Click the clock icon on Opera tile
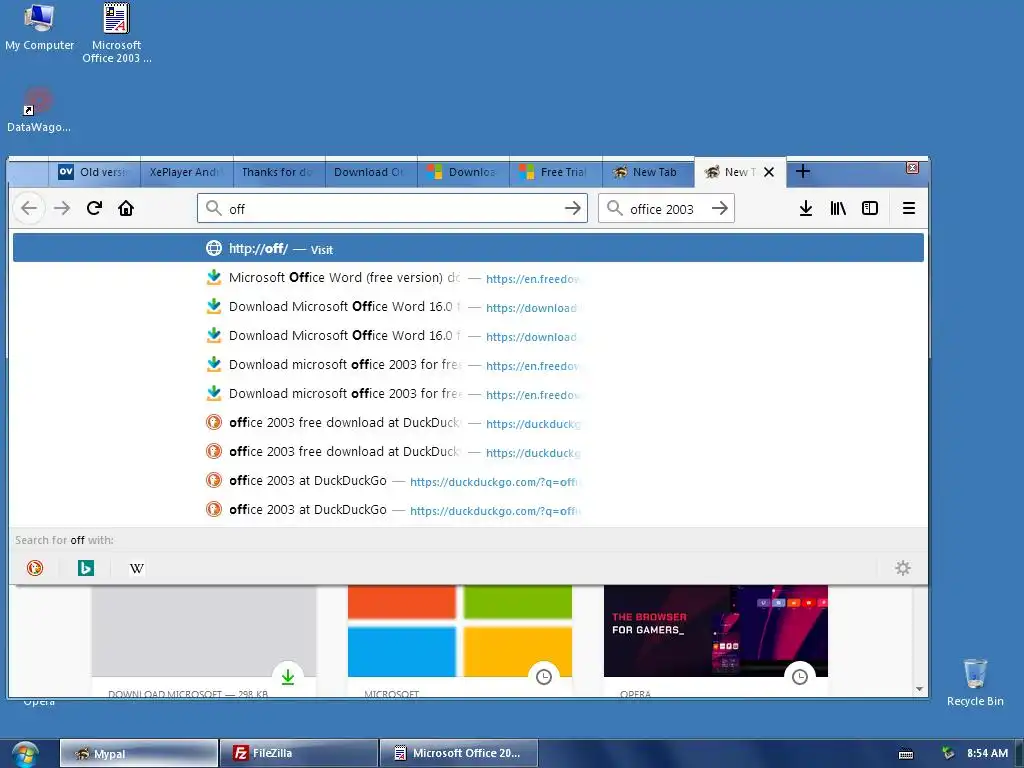 (x=800, y=677)
